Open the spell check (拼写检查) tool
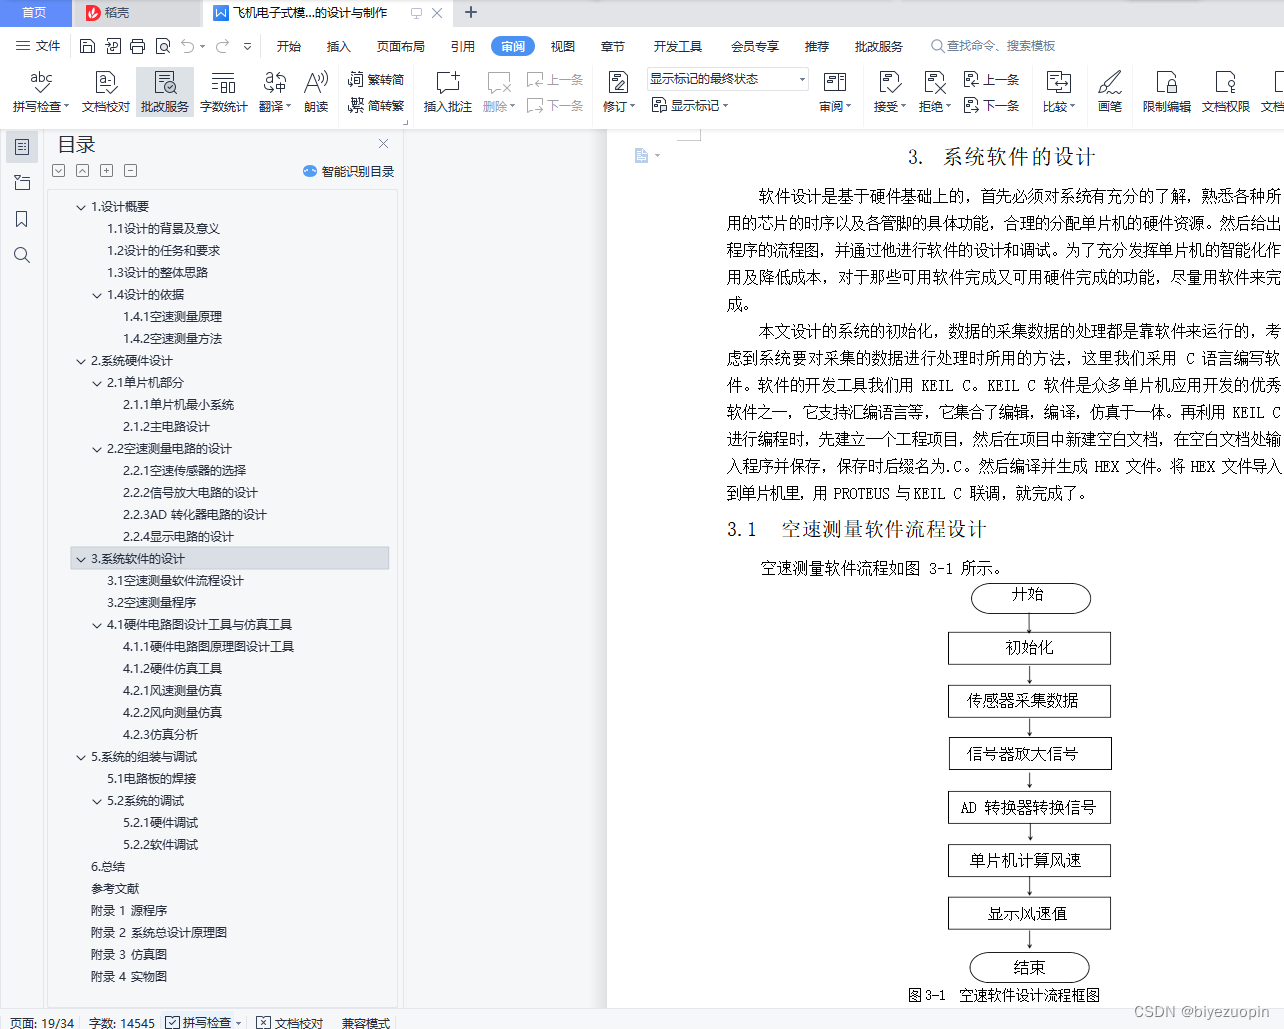Screen dimensions: 1284x1029 41,91
